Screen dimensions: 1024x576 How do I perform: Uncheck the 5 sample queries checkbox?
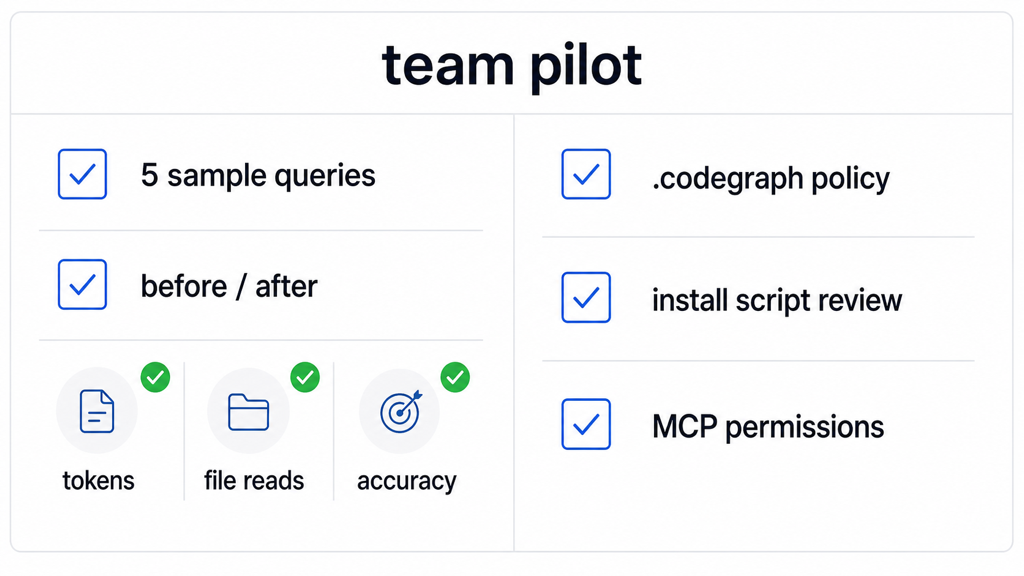coord(82,174)
